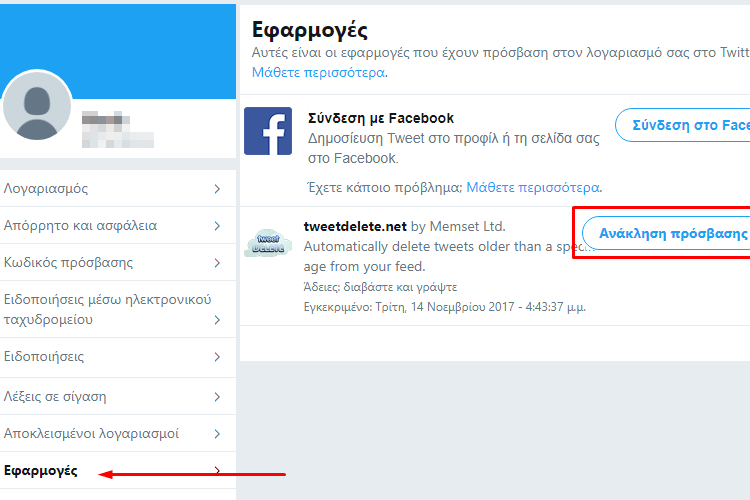Open Ειδοποιήσεις μέσω ηλεκτρονικού ταχυδρομείου
750x500 pixels.
[x=118, y=309]
